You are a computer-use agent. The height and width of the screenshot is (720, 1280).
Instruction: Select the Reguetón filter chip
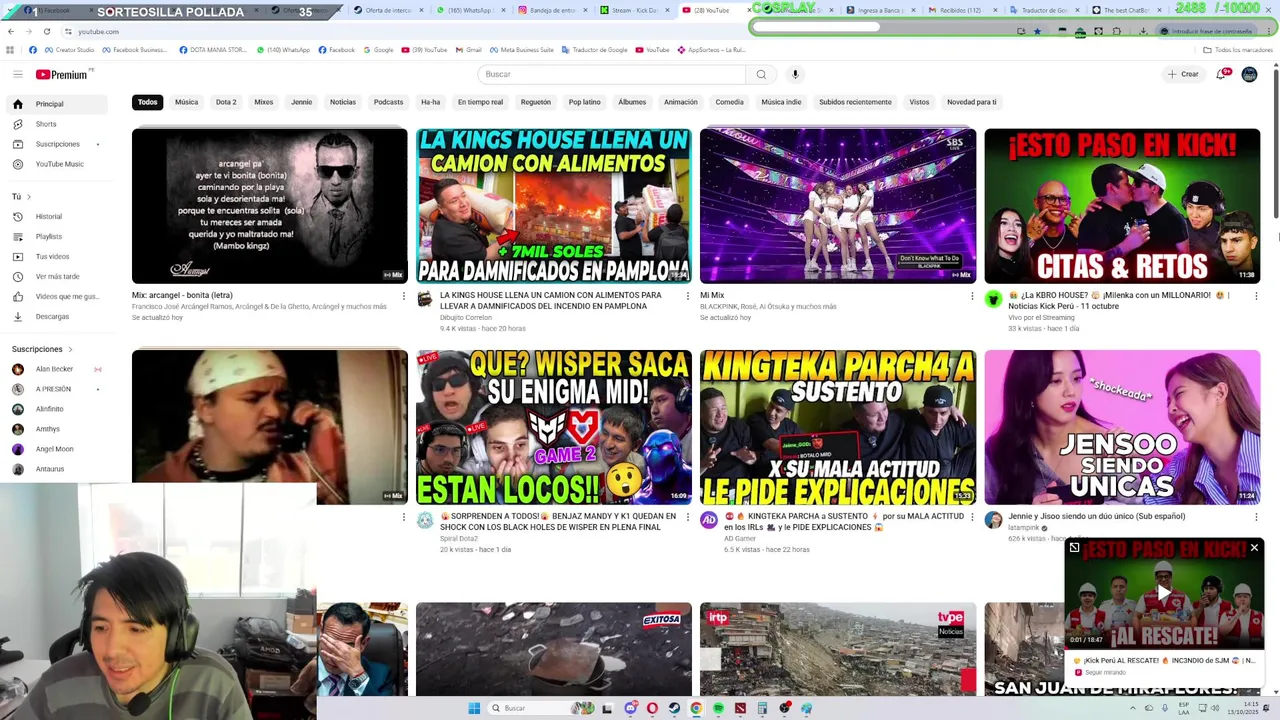tap(536, 102)
